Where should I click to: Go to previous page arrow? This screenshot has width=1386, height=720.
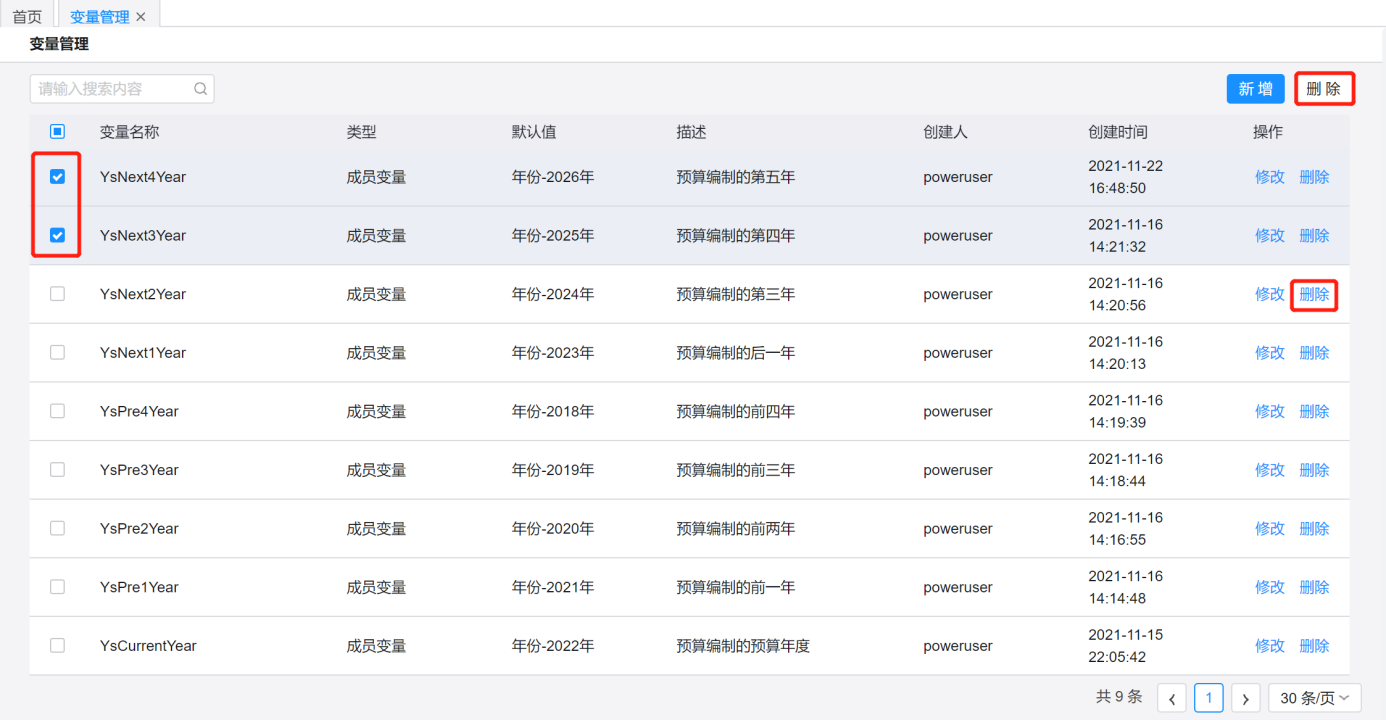(x=1172, y=698)
